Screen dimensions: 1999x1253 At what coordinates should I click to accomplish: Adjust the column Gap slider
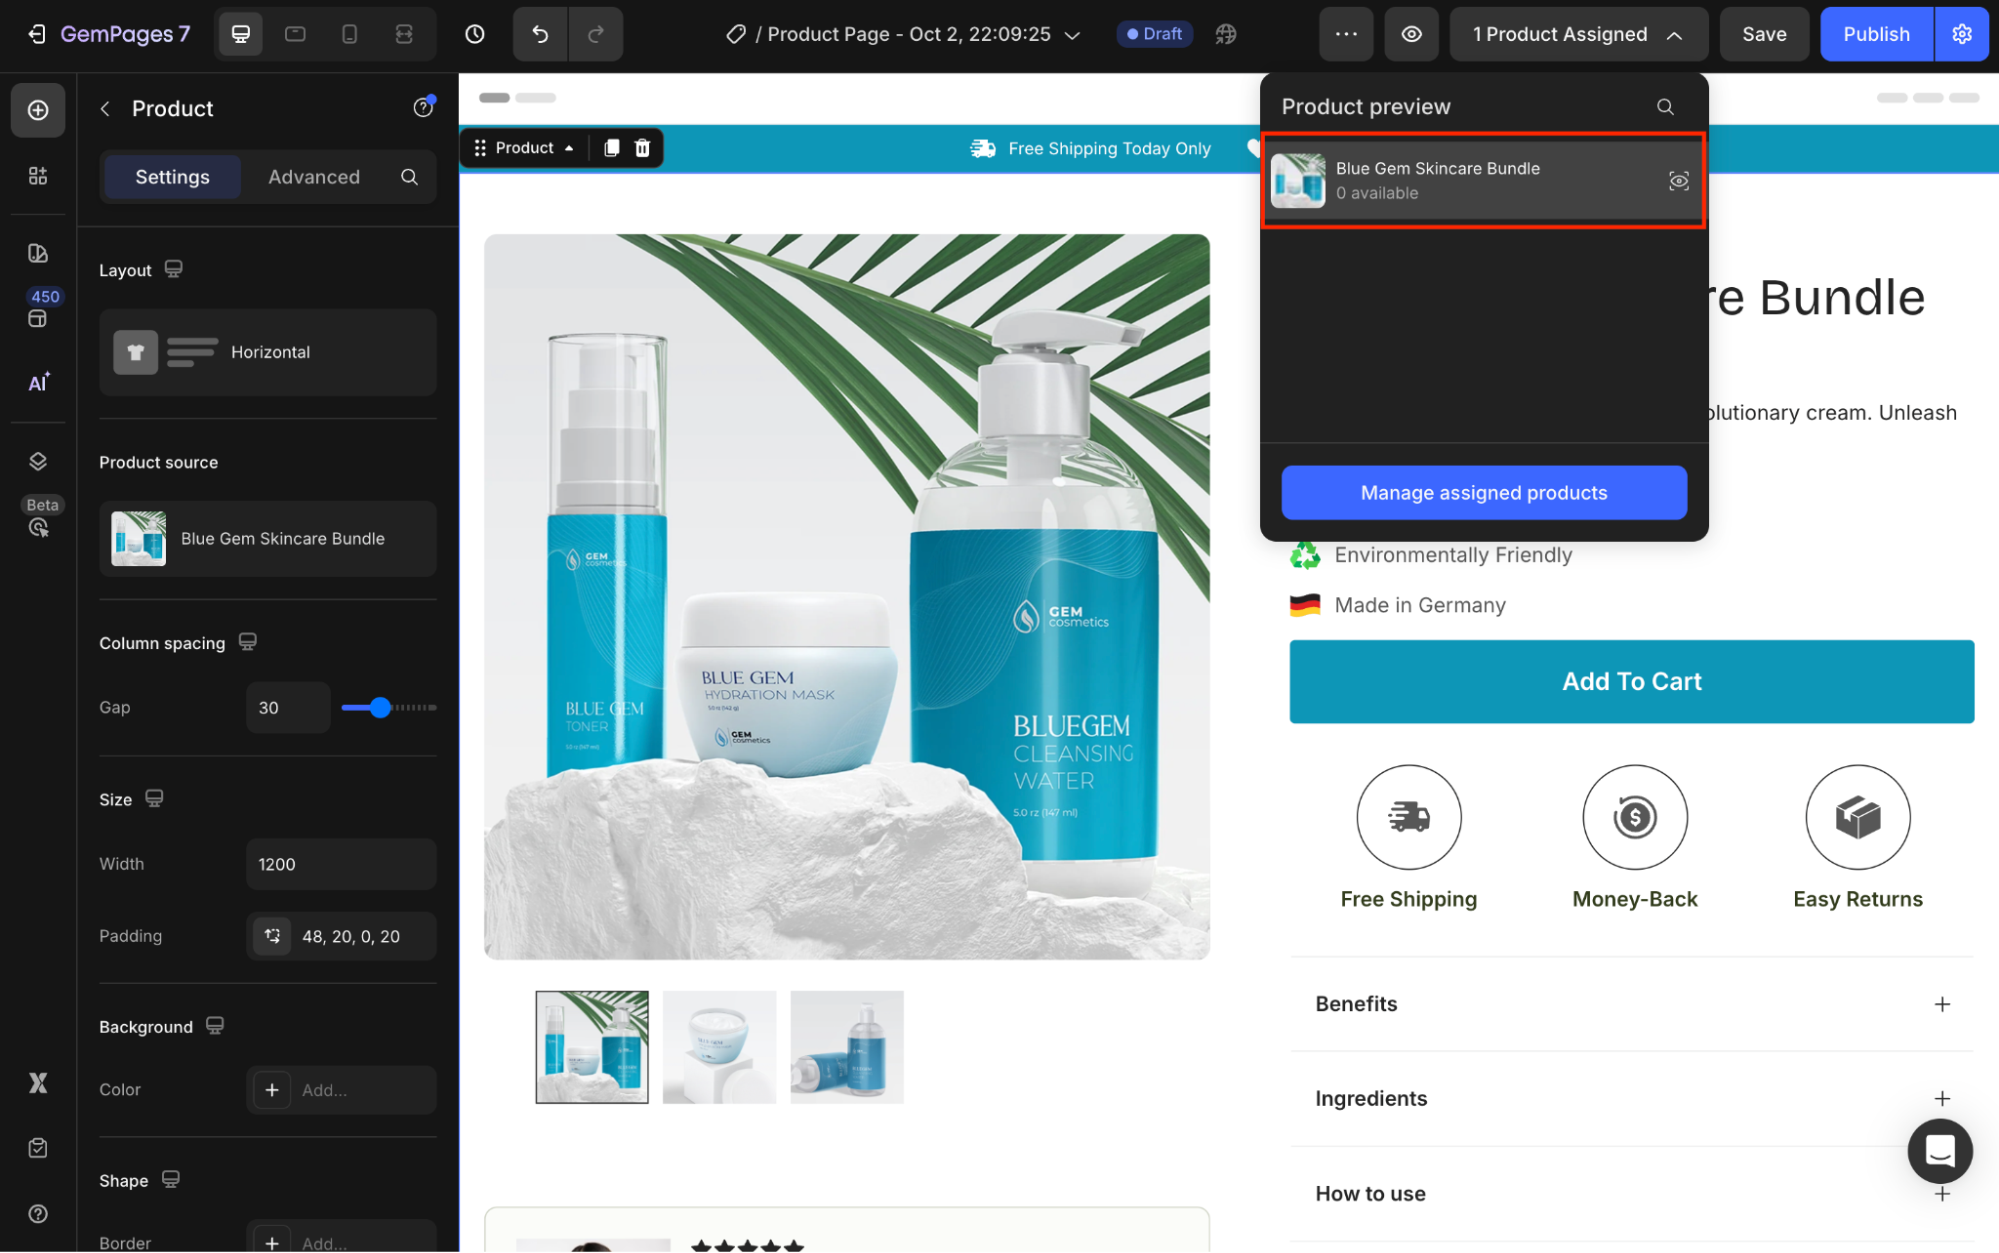pos(380,708)
